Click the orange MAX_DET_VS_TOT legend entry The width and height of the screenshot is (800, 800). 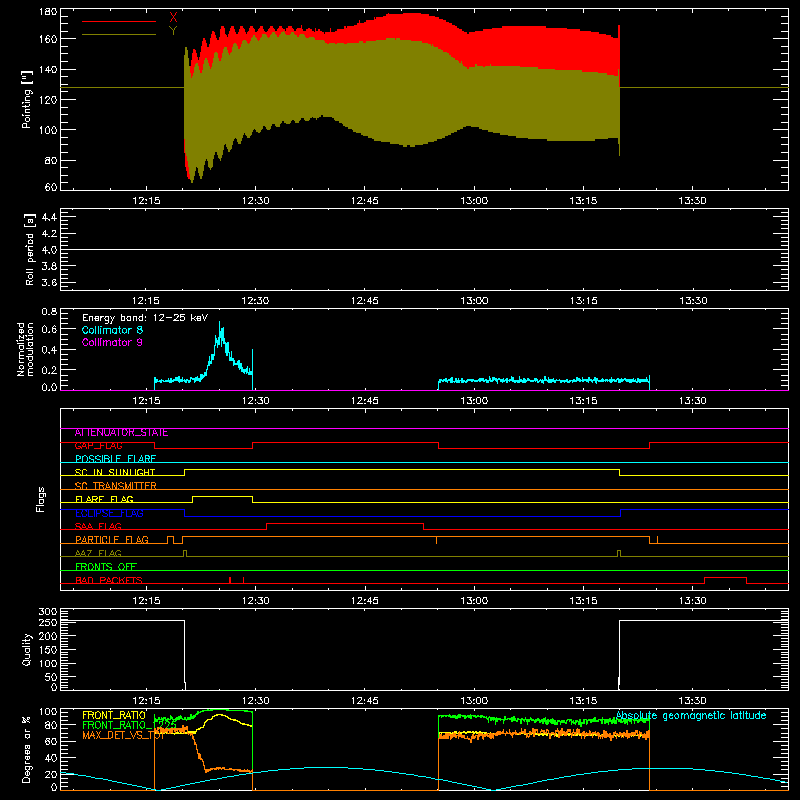click(123, 735)
